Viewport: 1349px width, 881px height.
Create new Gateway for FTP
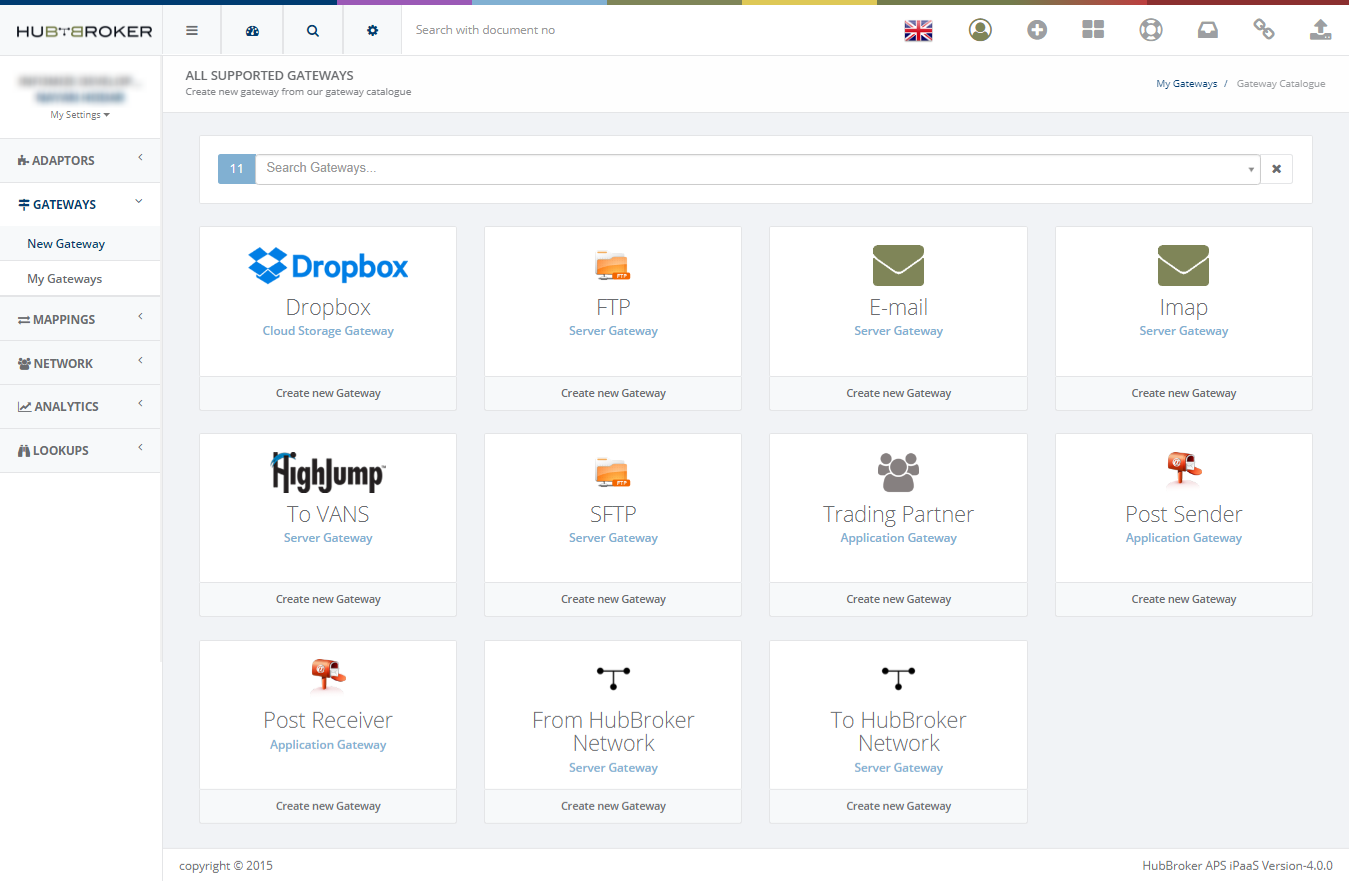point(613,393)
